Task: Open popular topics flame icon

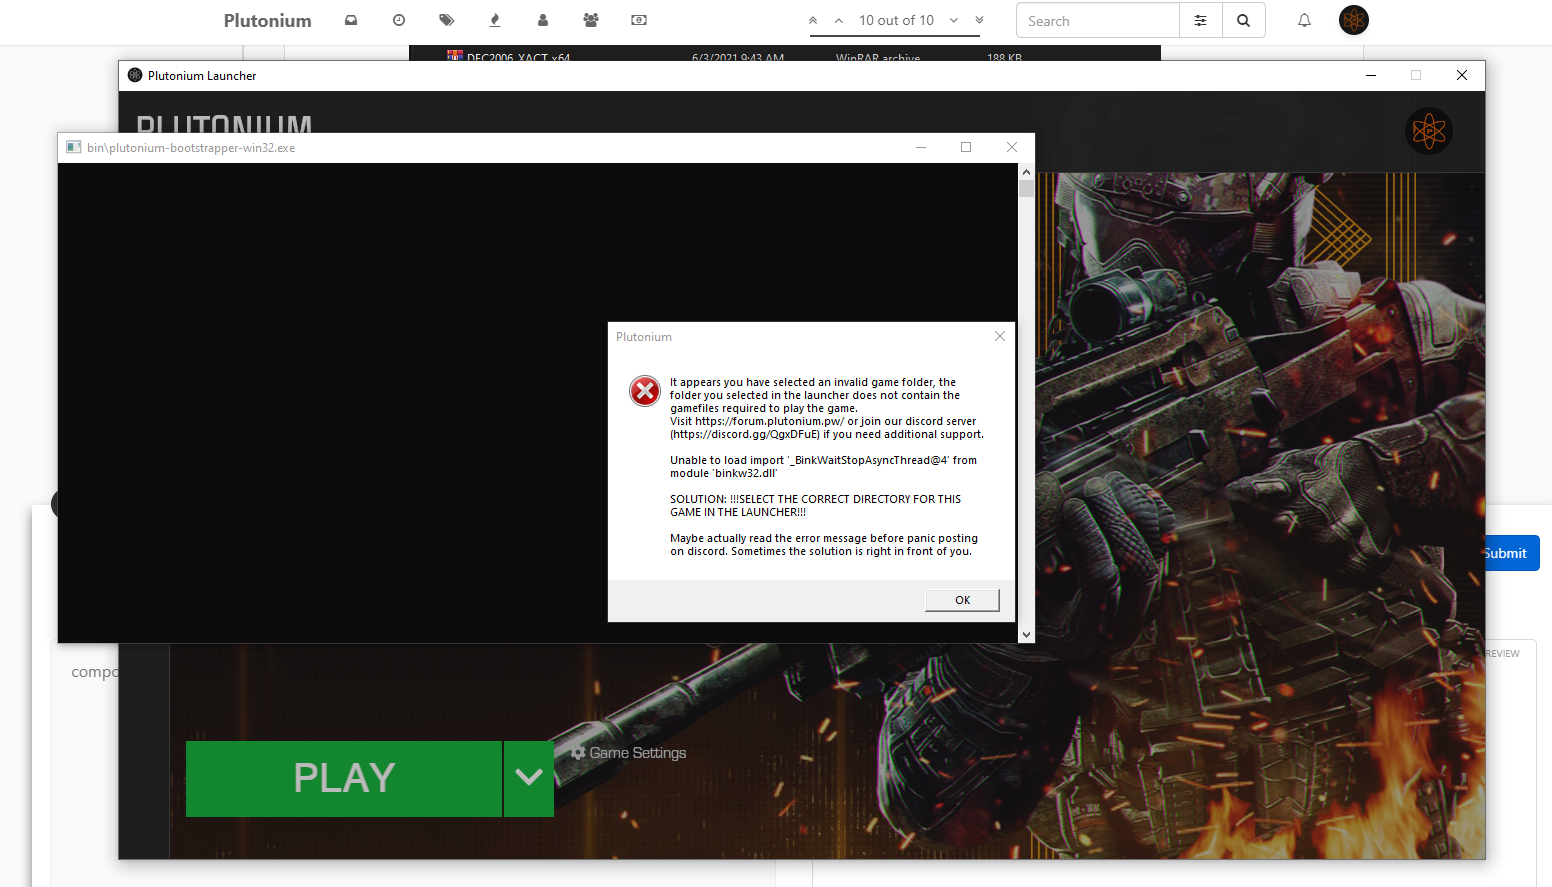Action: pos(495,20)
